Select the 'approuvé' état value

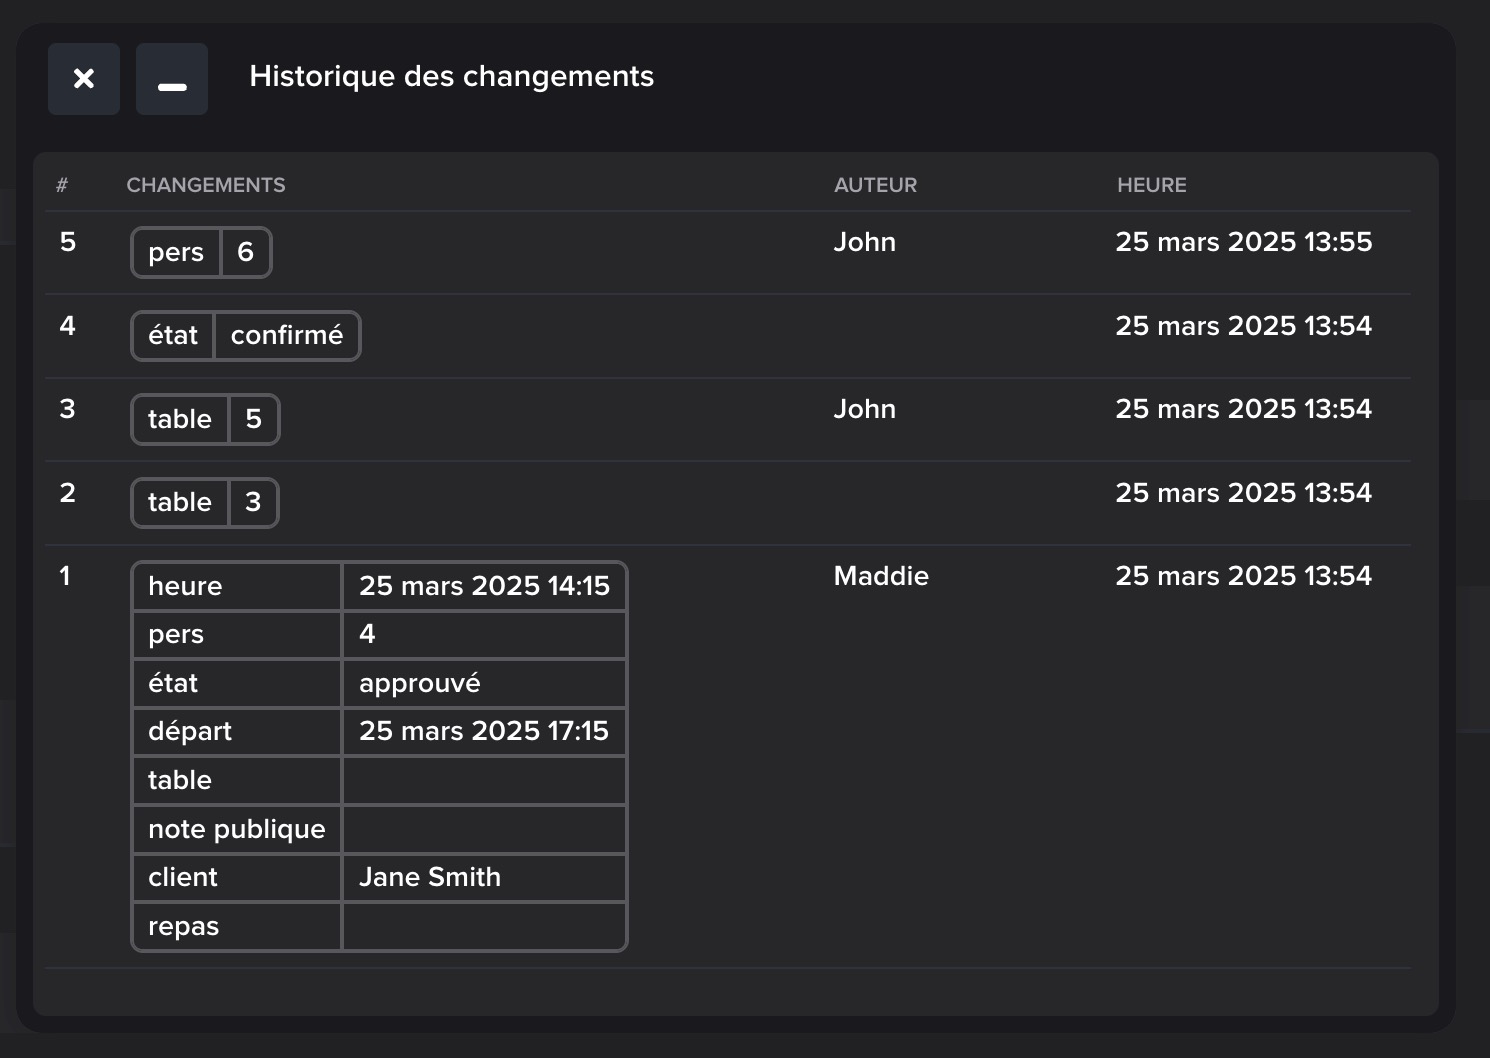pos(420,683)
